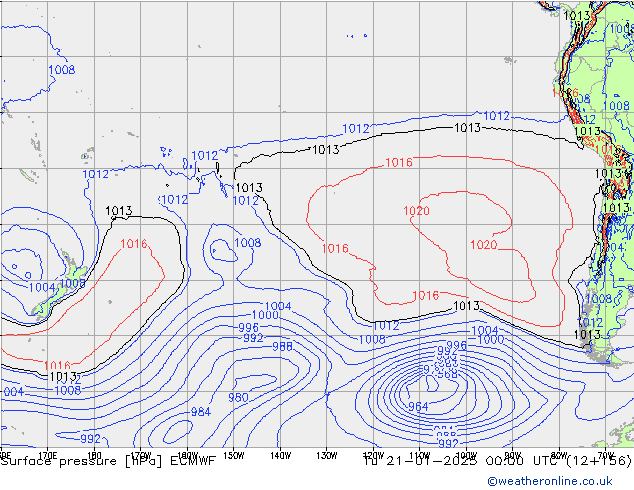Click the 180 longitude label
Image resolution: width=634 pixels, height=490 pixels.
94,455
